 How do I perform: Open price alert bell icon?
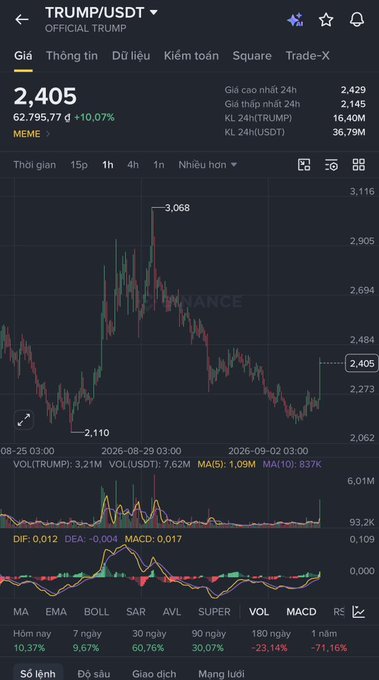[357, 20]
